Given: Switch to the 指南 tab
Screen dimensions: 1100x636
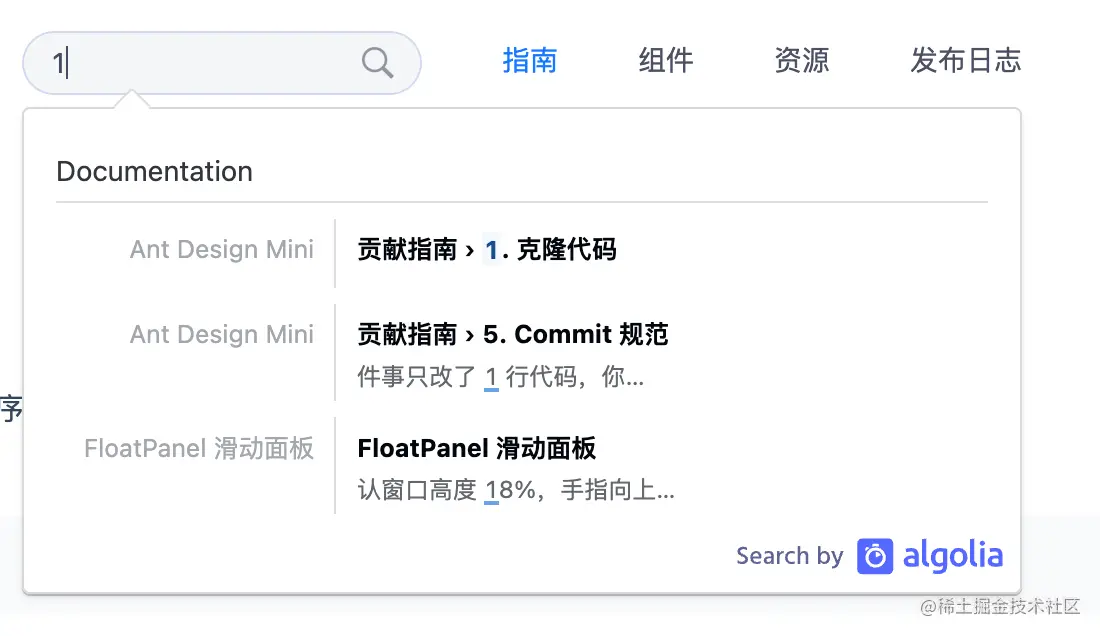Looking at the screenshot, I should click(529, 60).
